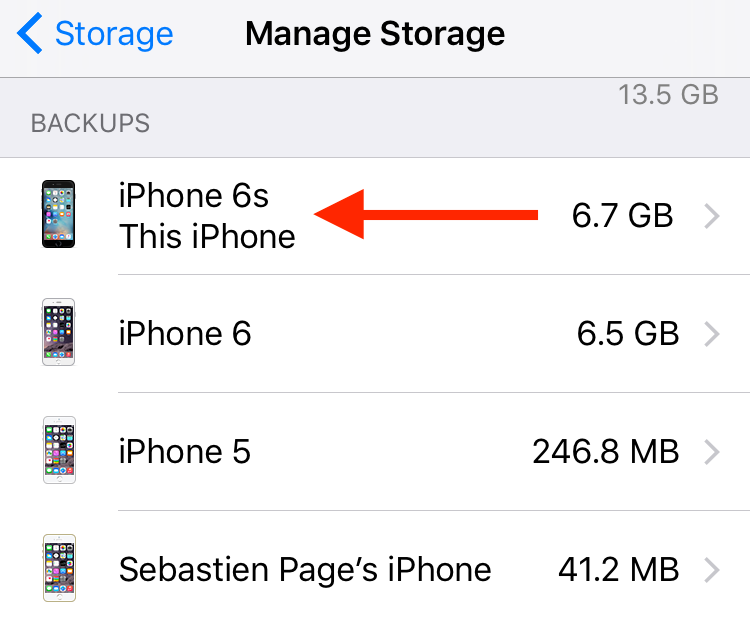750x625 pixels.
Task: Select the 6.7 GB backup size
Action: pos(622,216)
